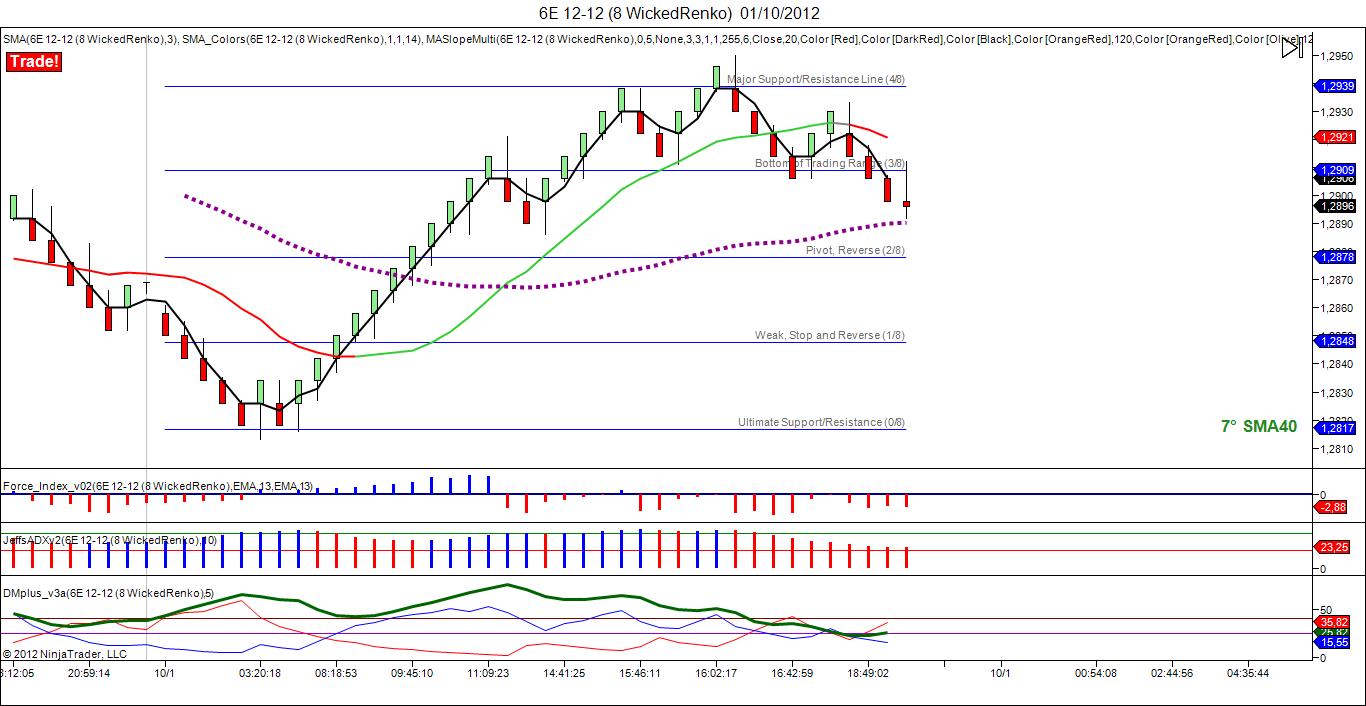Select the 1,2939 blue price marker
Screen dimensions: 1366x706
[x=1337, y=86]
